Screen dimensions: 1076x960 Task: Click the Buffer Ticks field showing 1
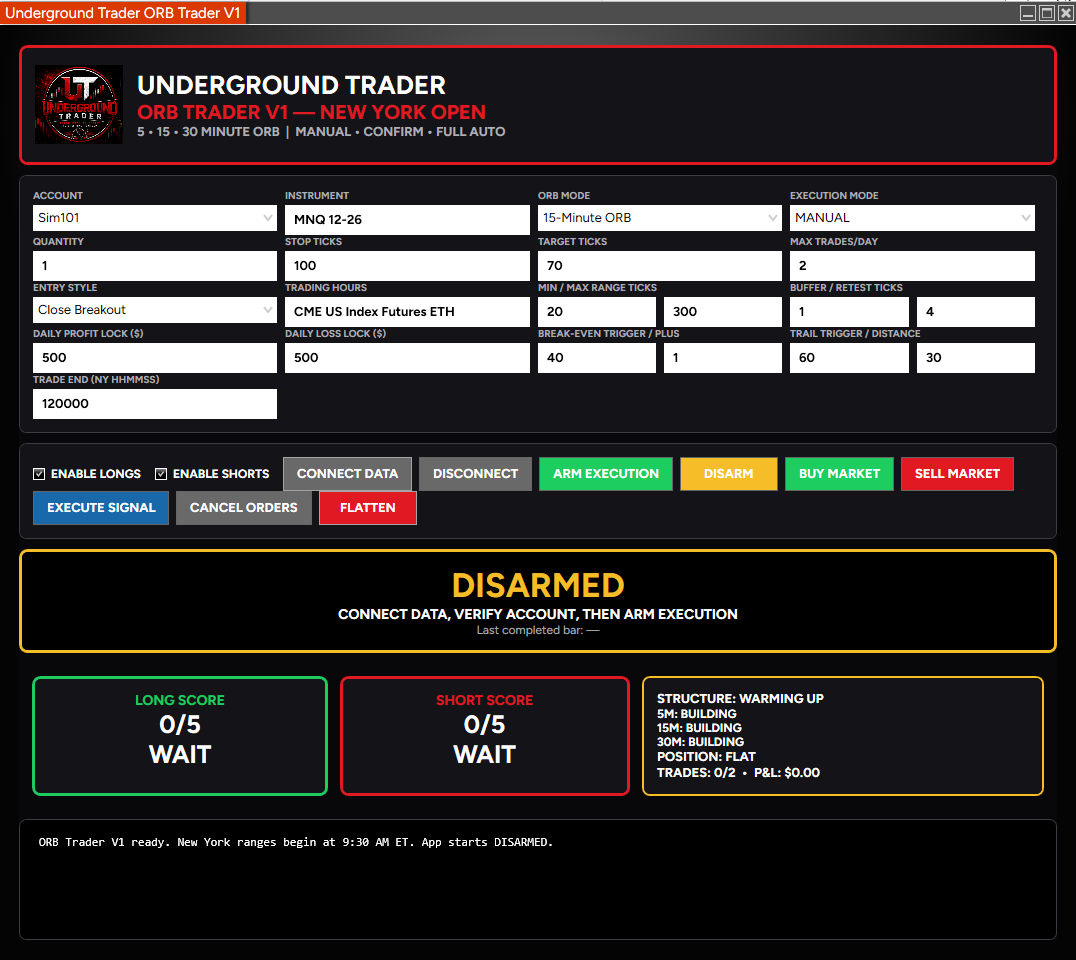pos(849,312)
